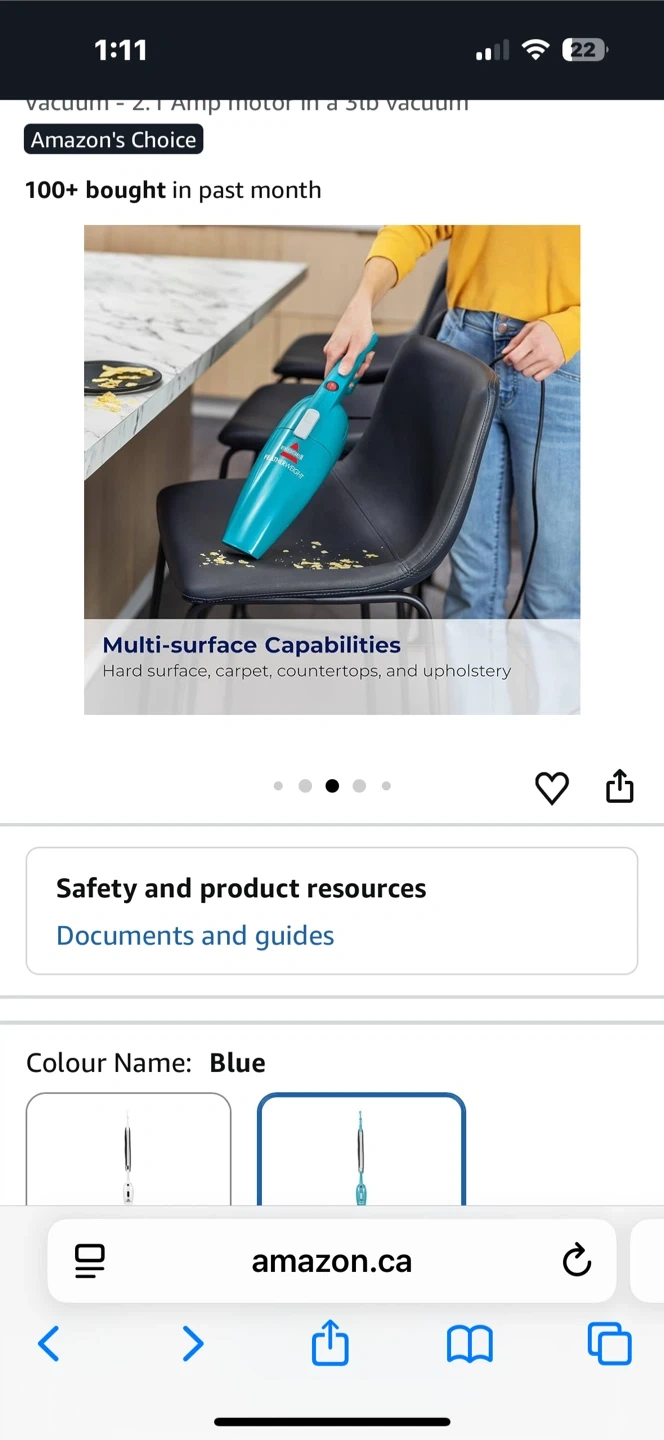
Task: Jump to second image carousel dot
Action: (x=305, y=786)
